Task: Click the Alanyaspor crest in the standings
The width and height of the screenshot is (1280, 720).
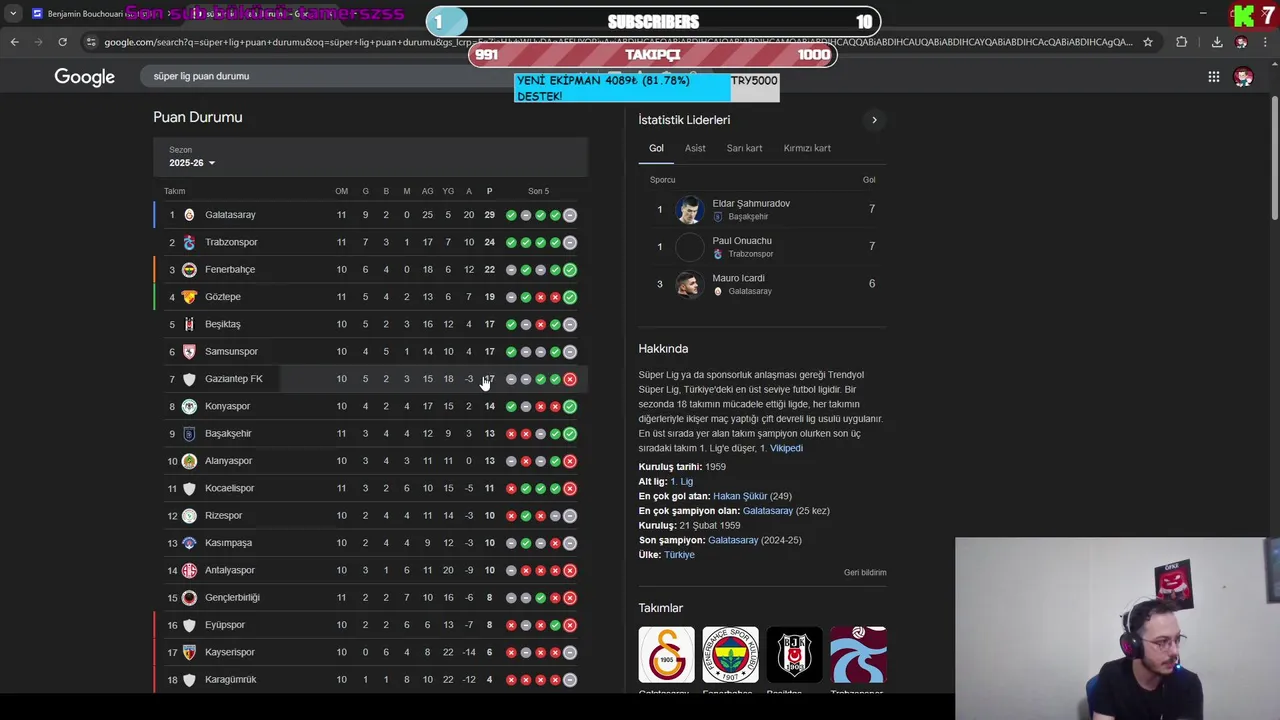Action: [189, 461]
